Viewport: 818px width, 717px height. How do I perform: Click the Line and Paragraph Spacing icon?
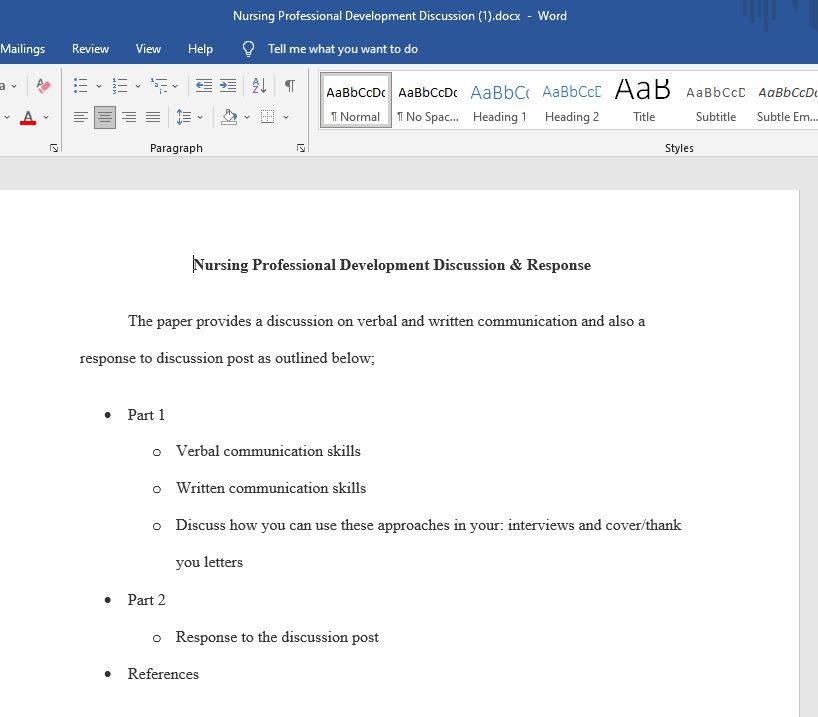pos(183,117)
